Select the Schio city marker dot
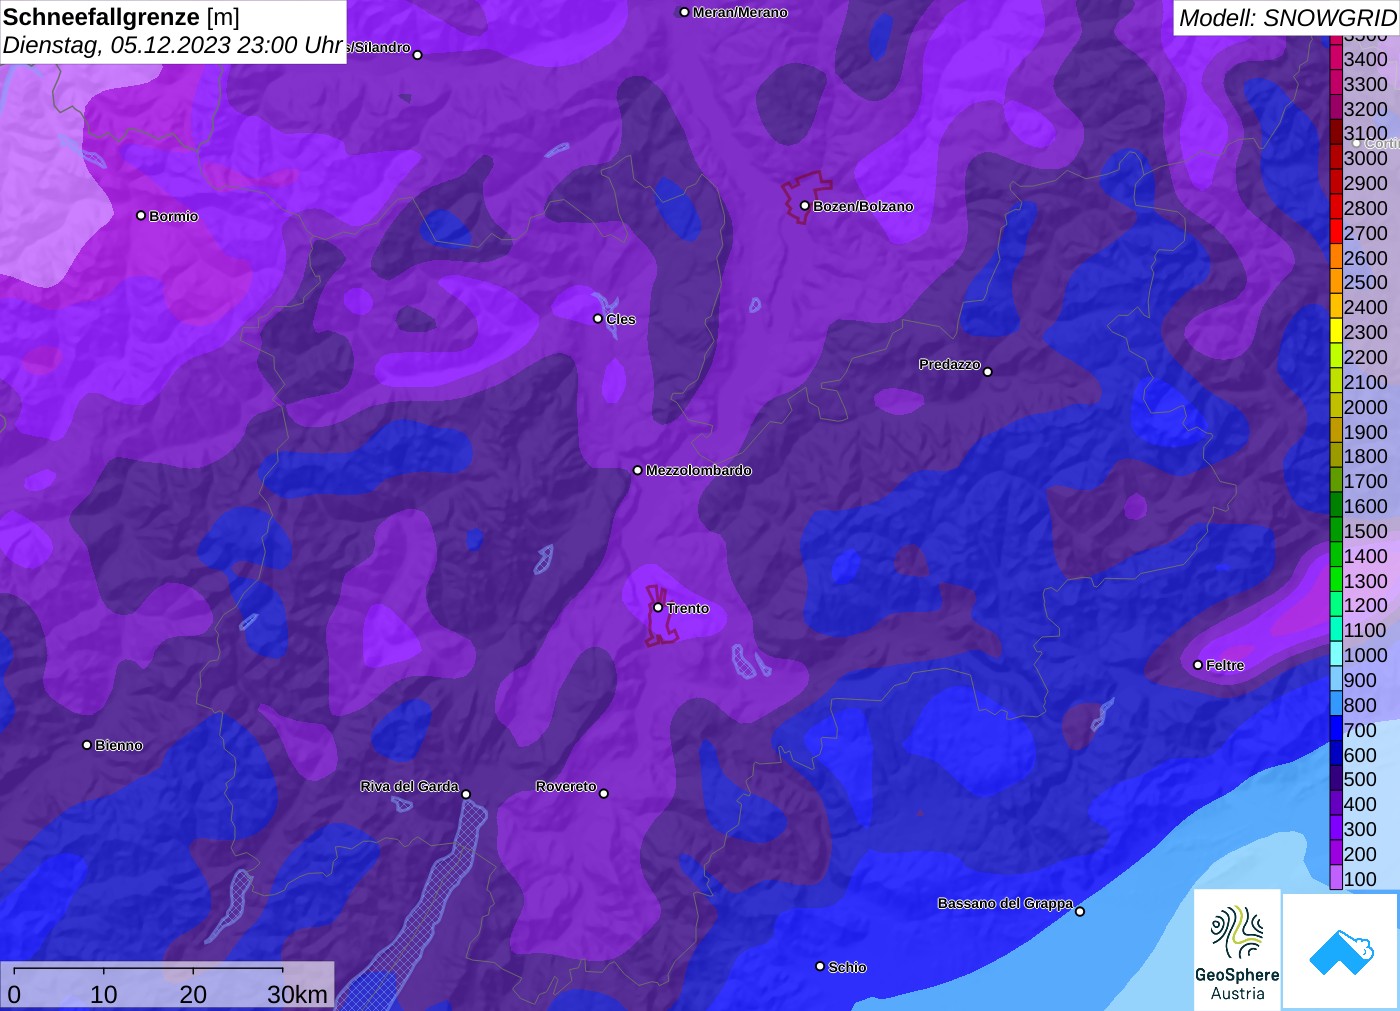 (x=820, y=967)
